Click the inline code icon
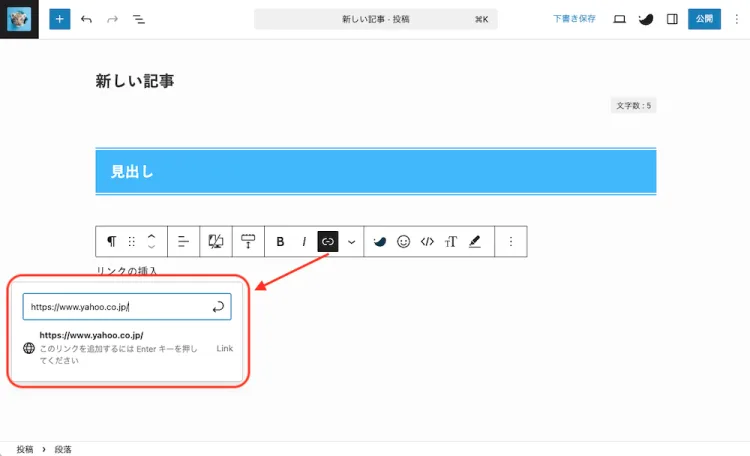 (x=427, y=242)
